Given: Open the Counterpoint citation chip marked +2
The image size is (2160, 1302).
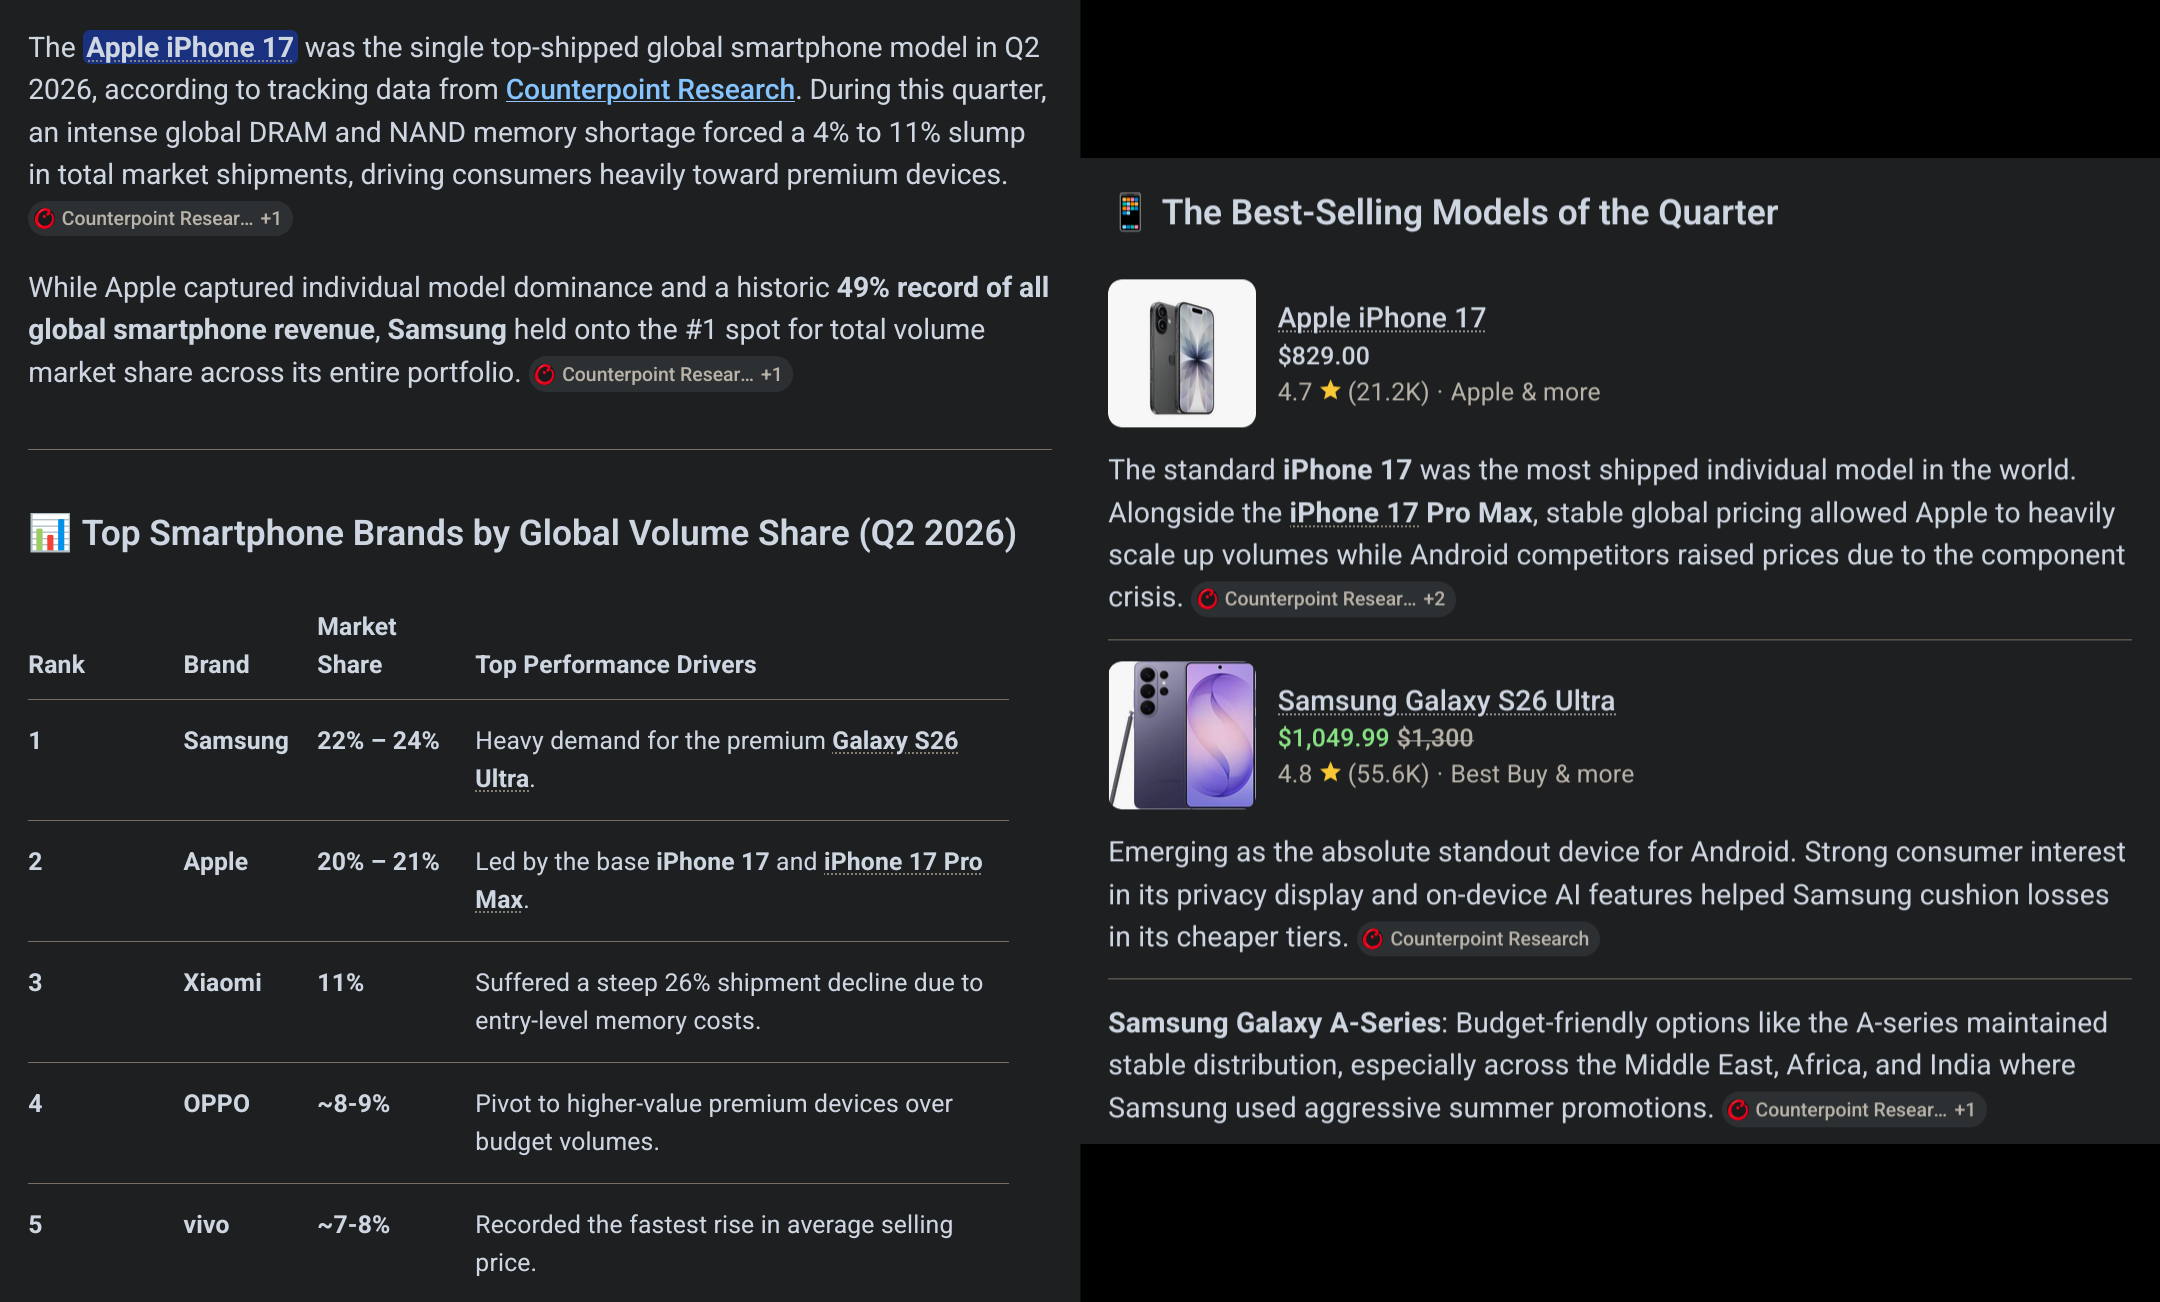Looking at the screenshot, I should click(x=1323, y=599).
